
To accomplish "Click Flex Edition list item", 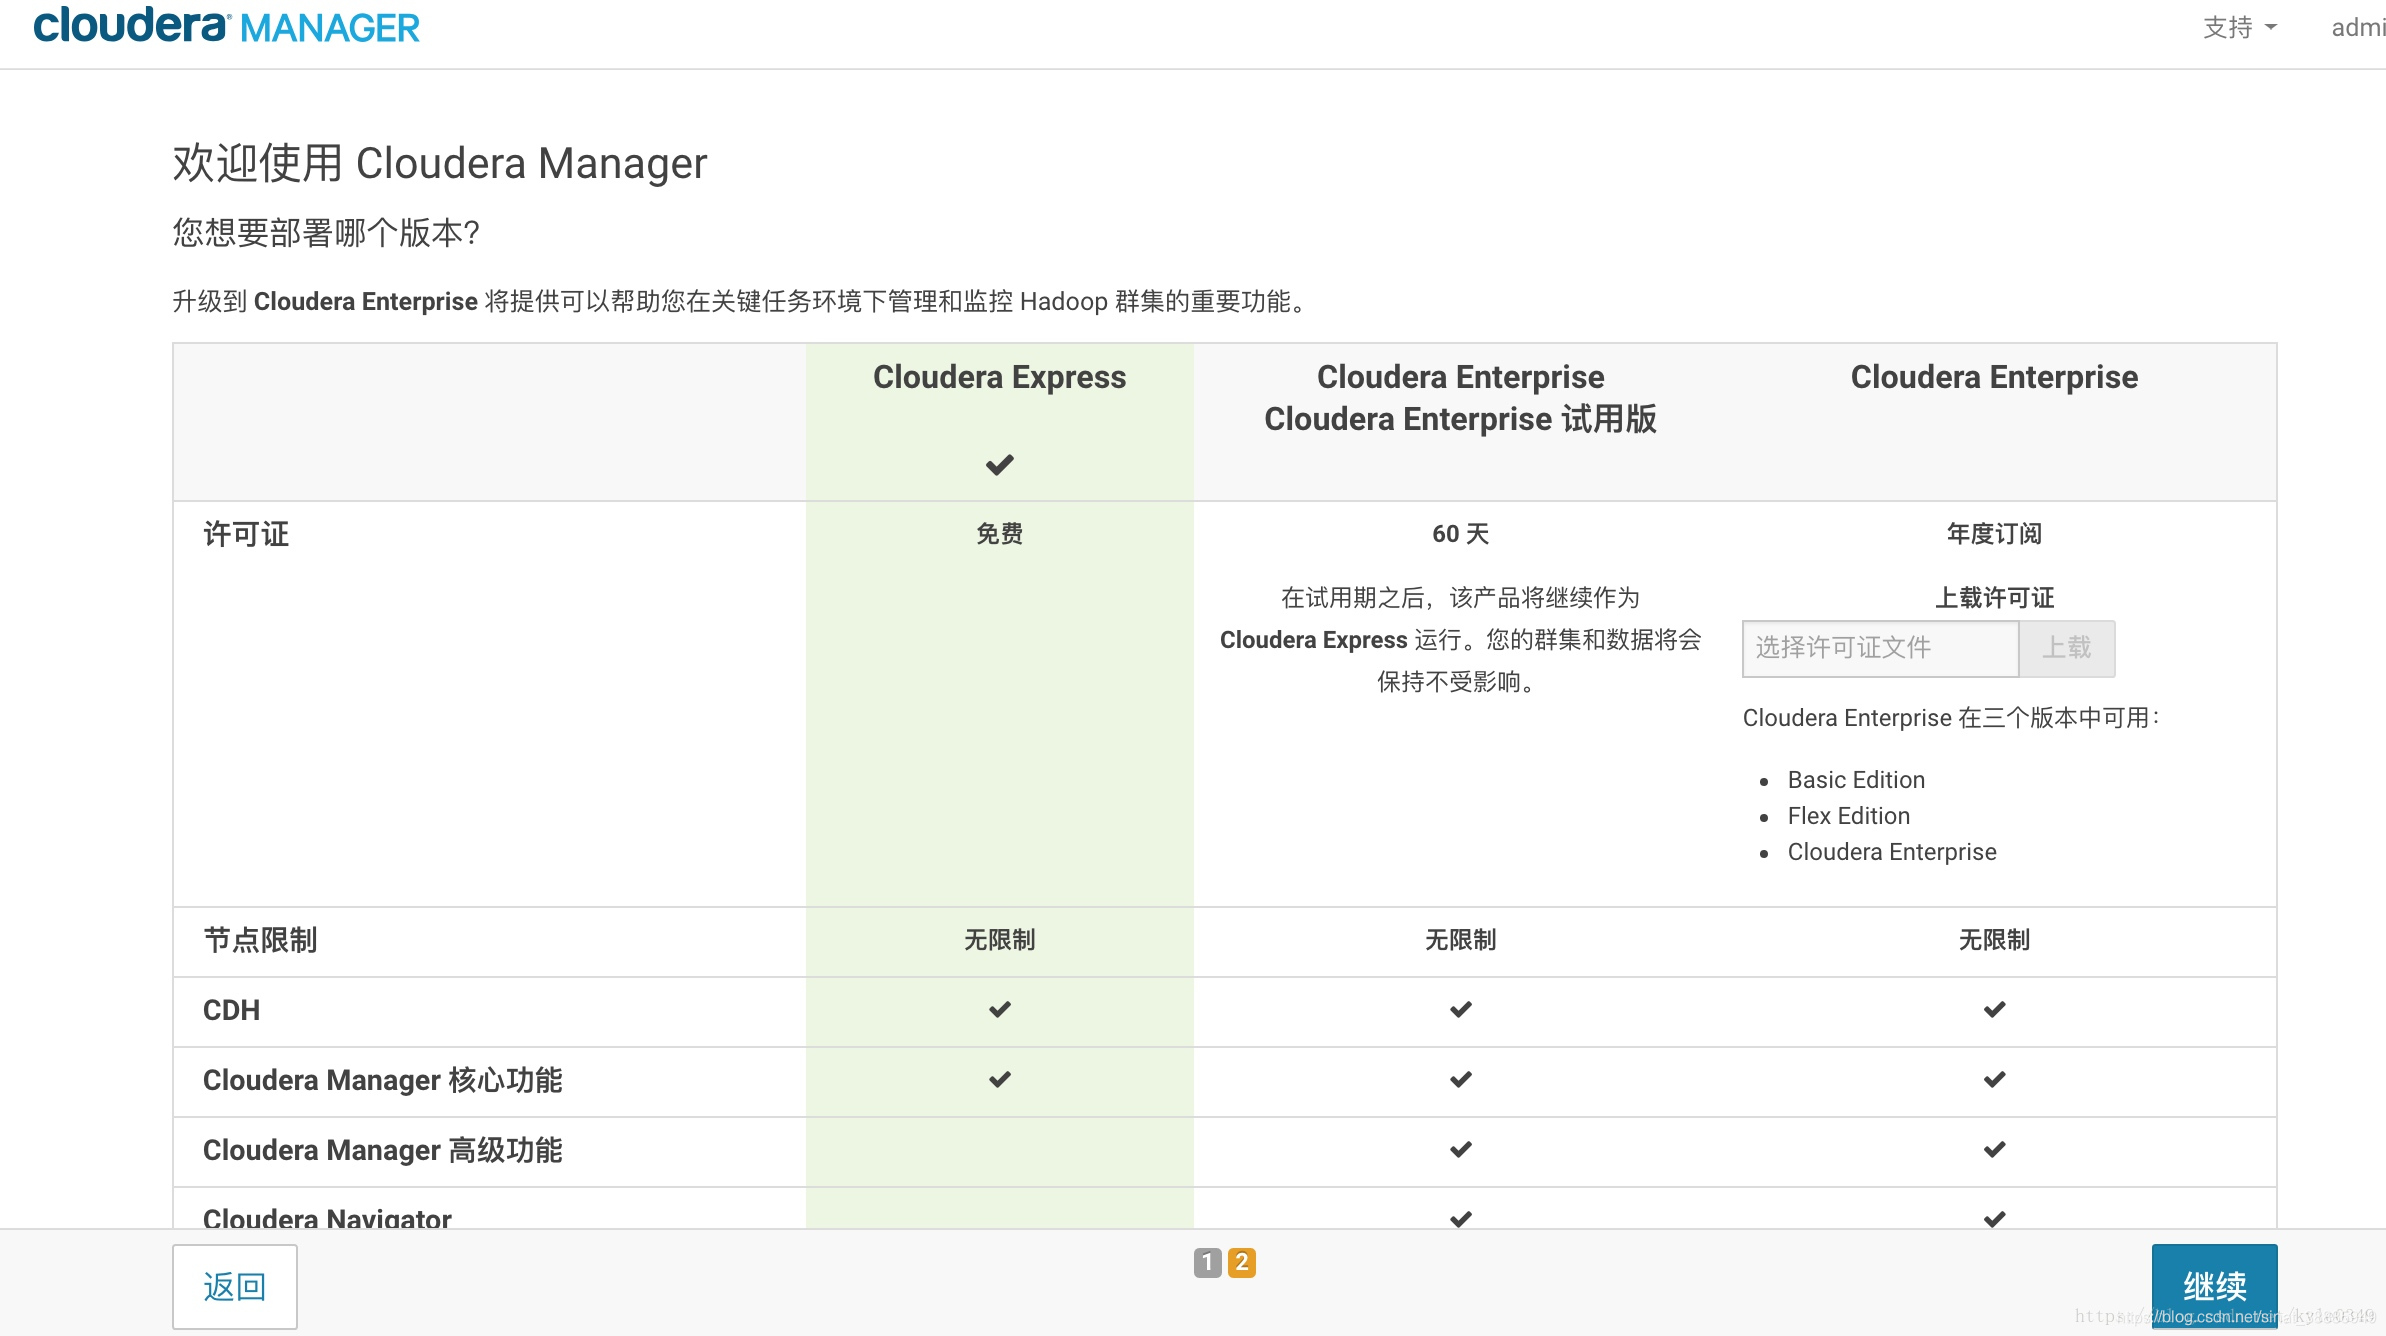I will 1849,816.
